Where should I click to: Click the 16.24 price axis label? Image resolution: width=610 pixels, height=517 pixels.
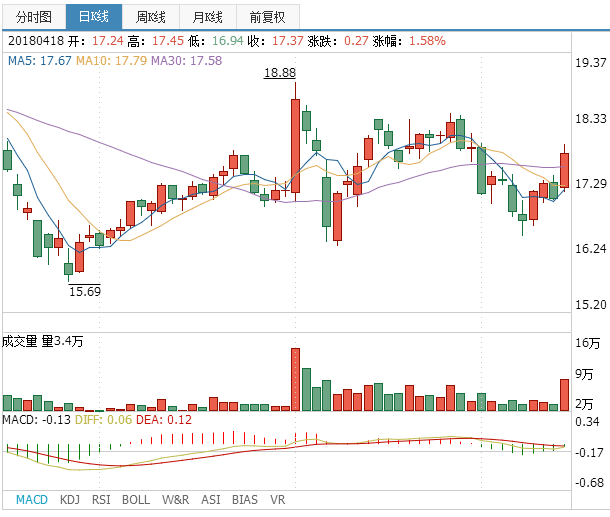591,249
